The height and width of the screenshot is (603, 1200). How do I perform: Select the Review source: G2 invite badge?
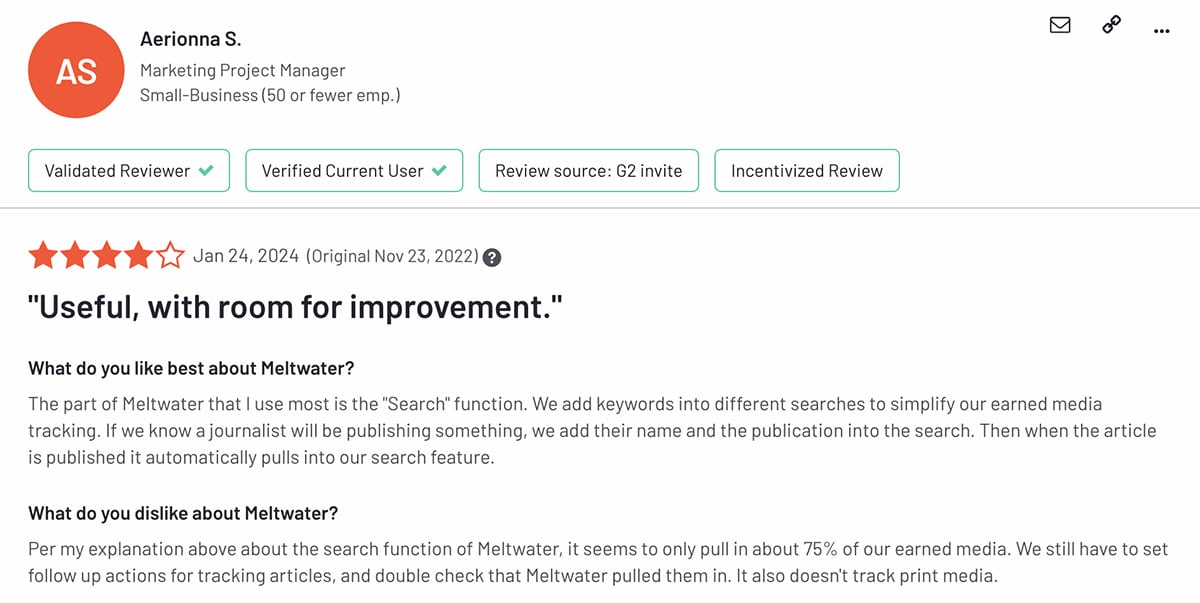(x=588, y=171)
